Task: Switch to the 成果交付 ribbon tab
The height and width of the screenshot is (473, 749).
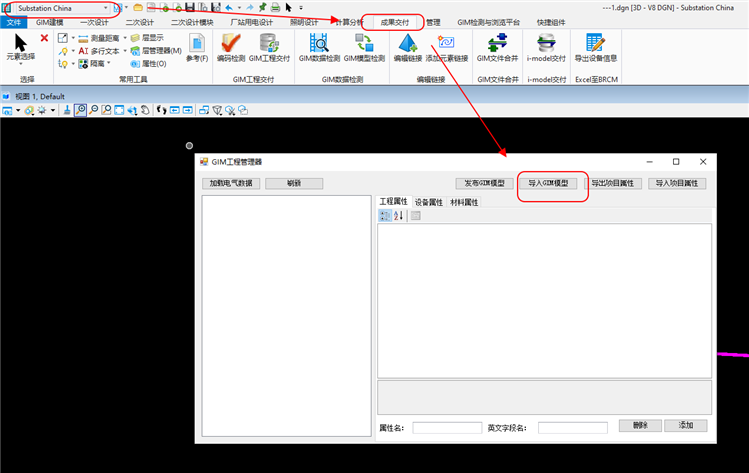Action: tap(395, 22)
